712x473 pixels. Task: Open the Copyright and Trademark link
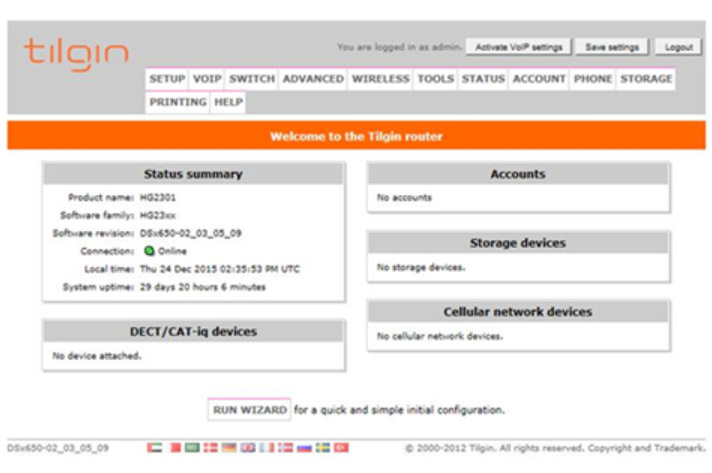pyautogui.click(x=647, y=448)
